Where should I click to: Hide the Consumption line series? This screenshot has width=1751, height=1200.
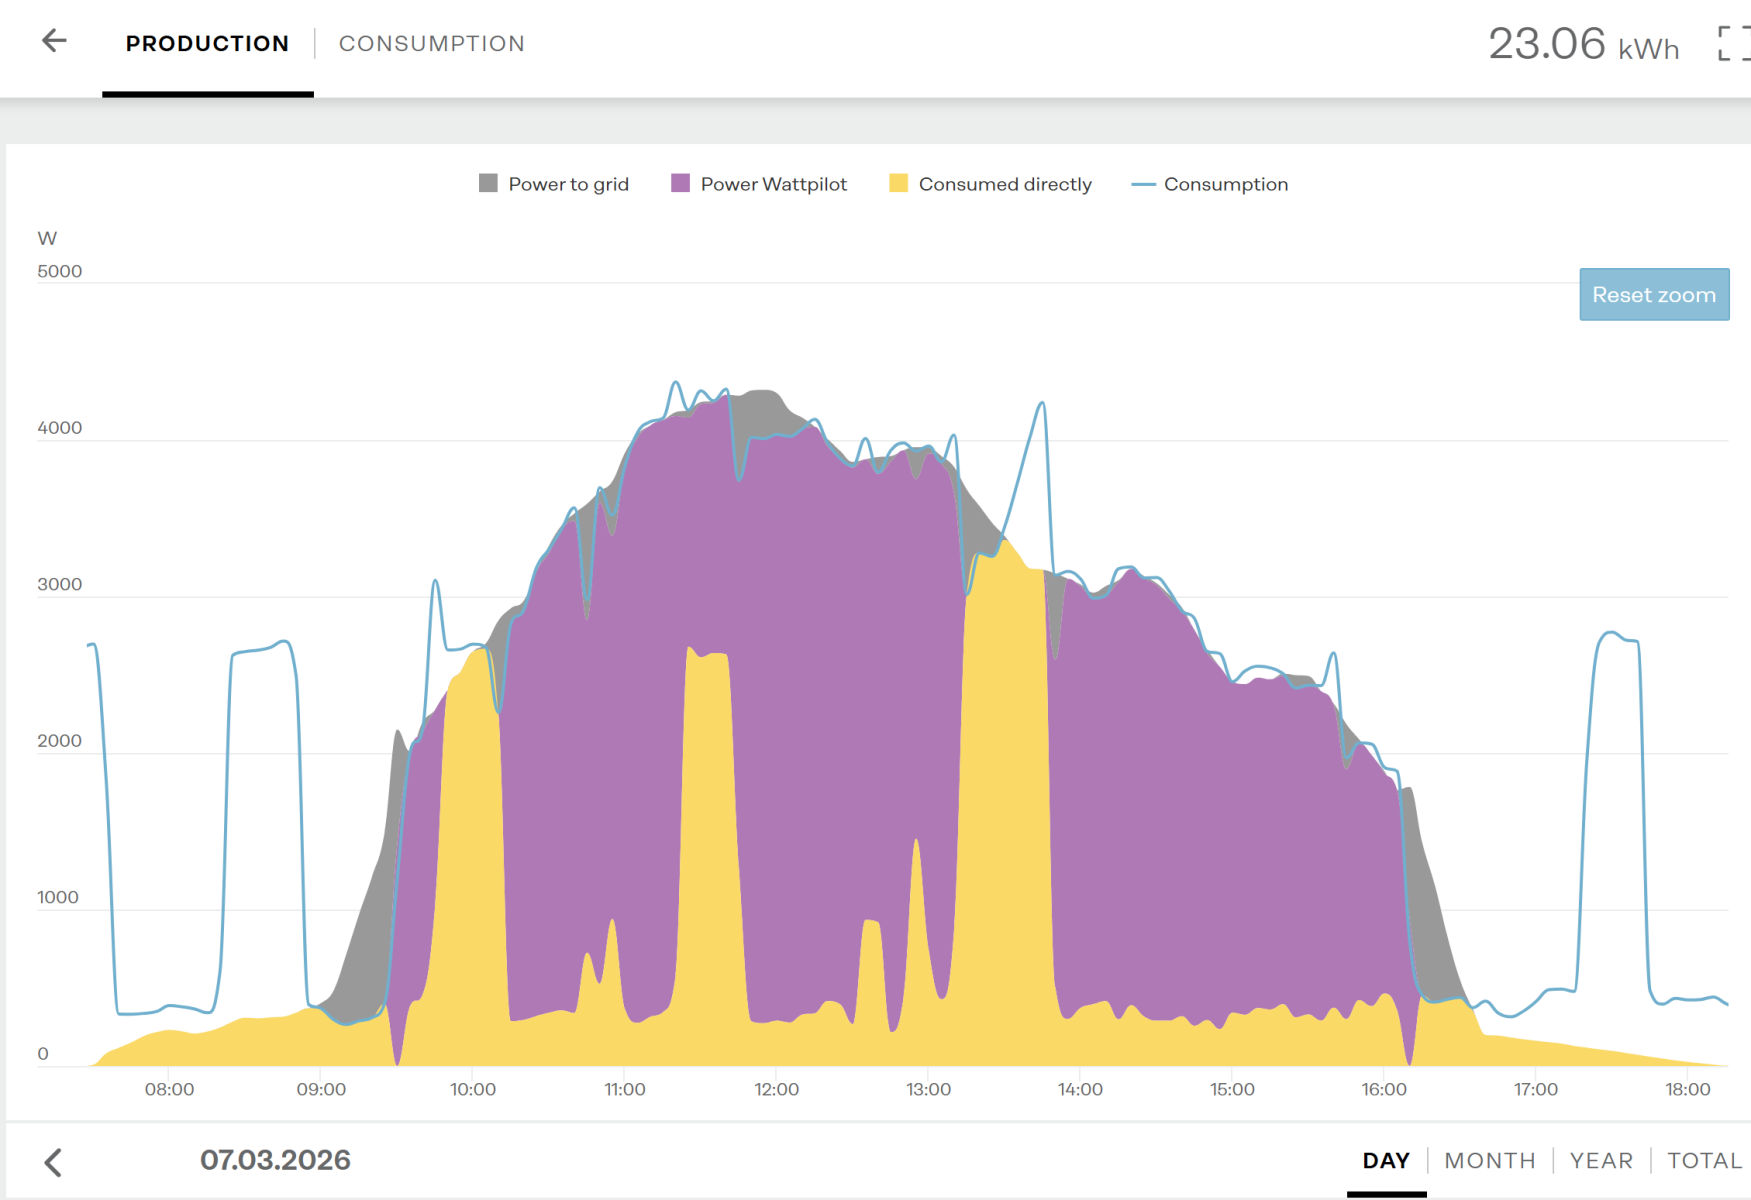pos(1225,184)
